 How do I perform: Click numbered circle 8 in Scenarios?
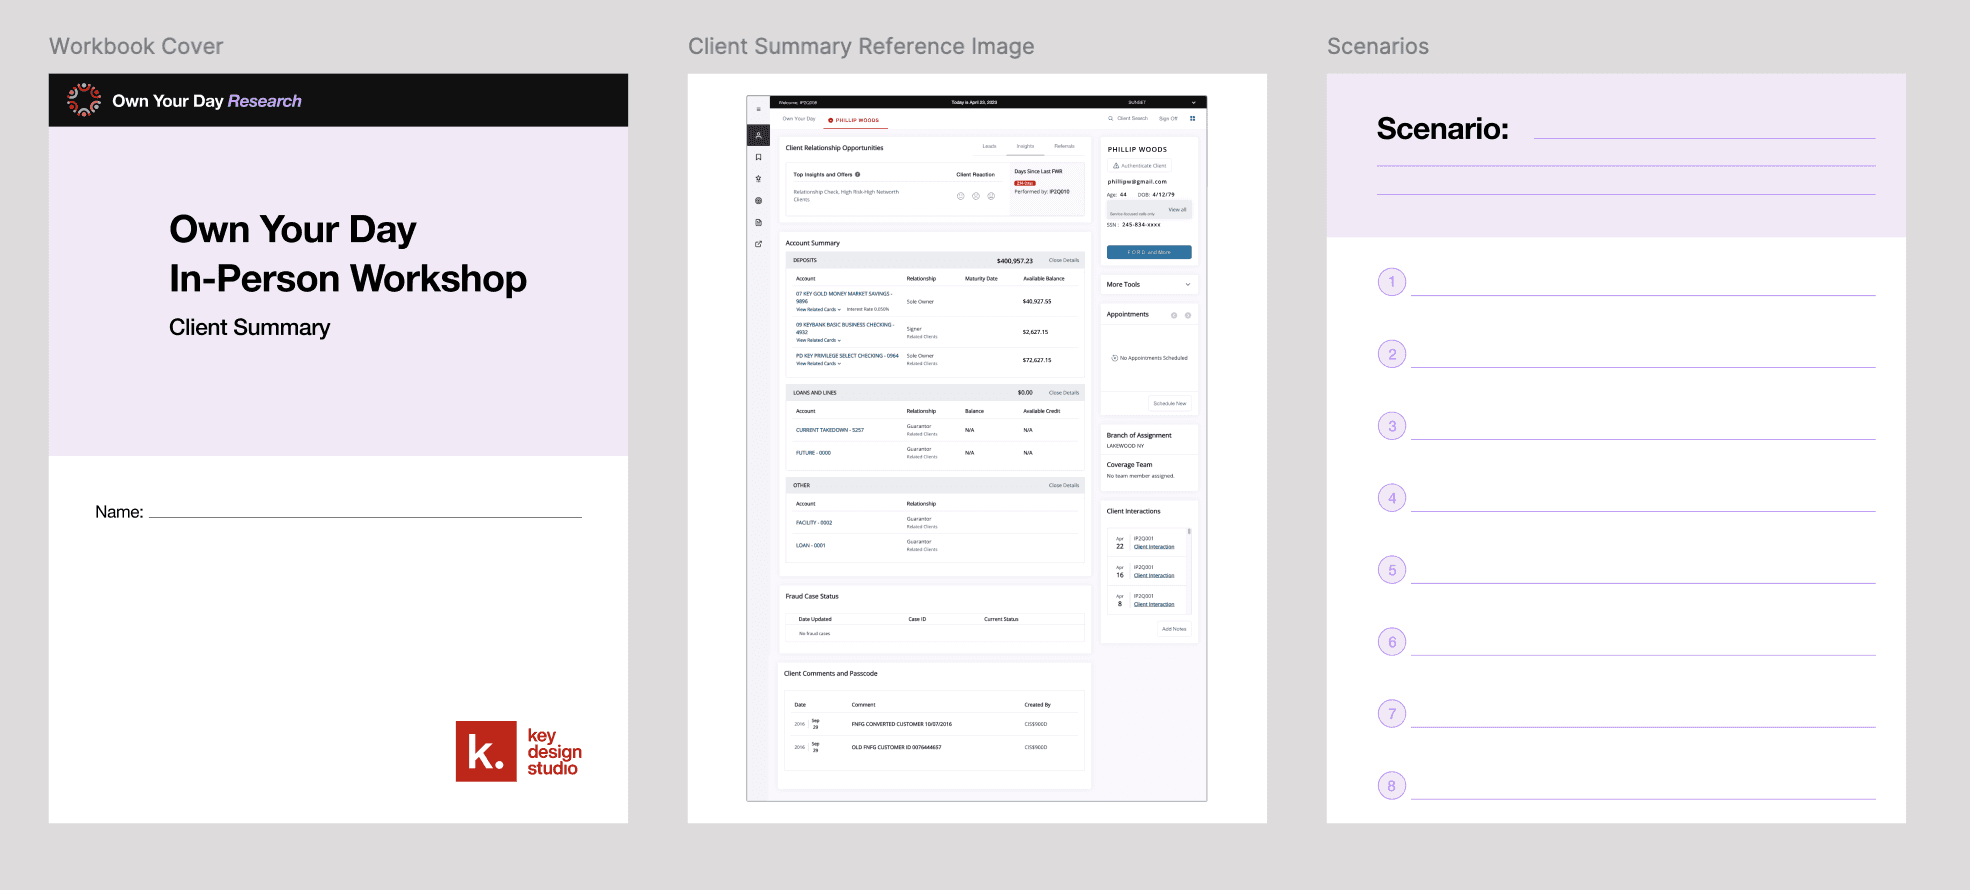[x=1392, y=786]
